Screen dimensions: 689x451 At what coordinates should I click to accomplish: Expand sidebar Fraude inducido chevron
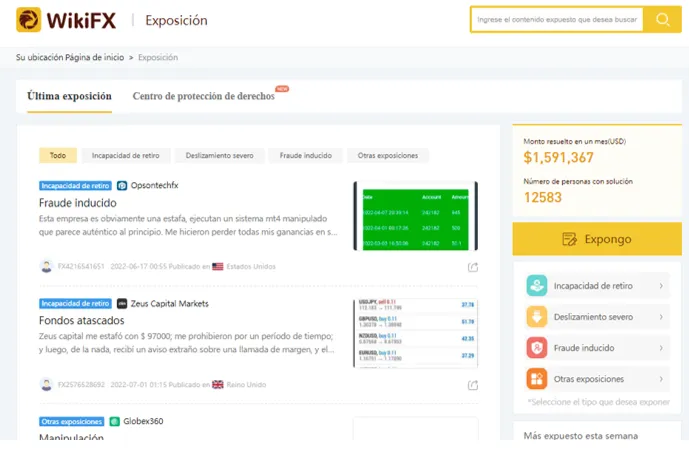tap(661, 348)
